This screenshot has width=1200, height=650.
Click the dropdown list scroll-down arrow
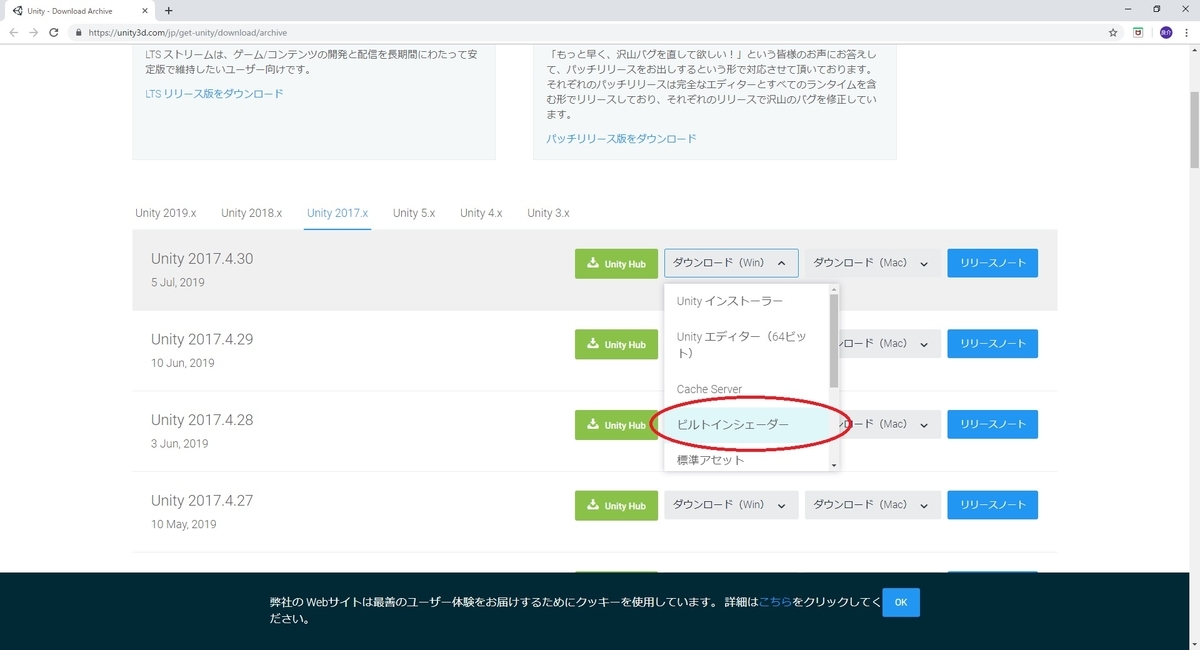[834, 465]
